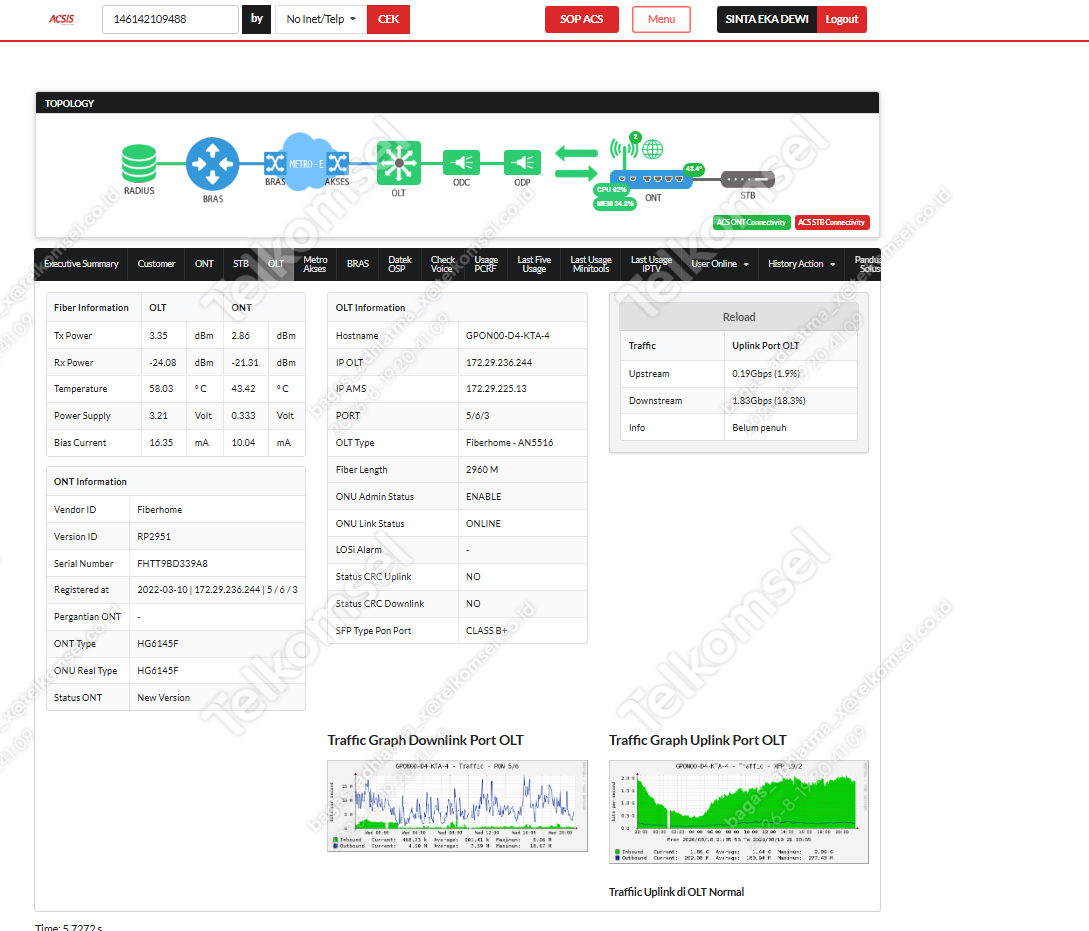Click IP OLT value 172.29.236.244
This screenshot has height=931, width=1089.
coord(499,362)
